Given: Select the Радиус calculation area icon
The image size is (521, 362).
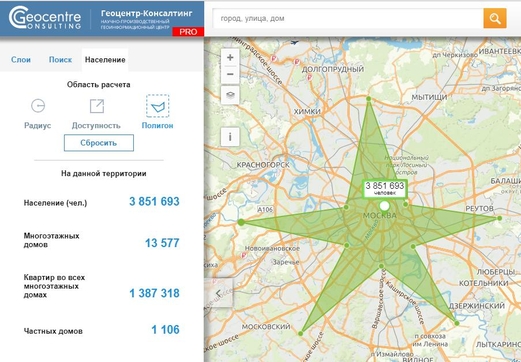Looking at the screenshot, I should pyautogui.click(x=38, y=106).
